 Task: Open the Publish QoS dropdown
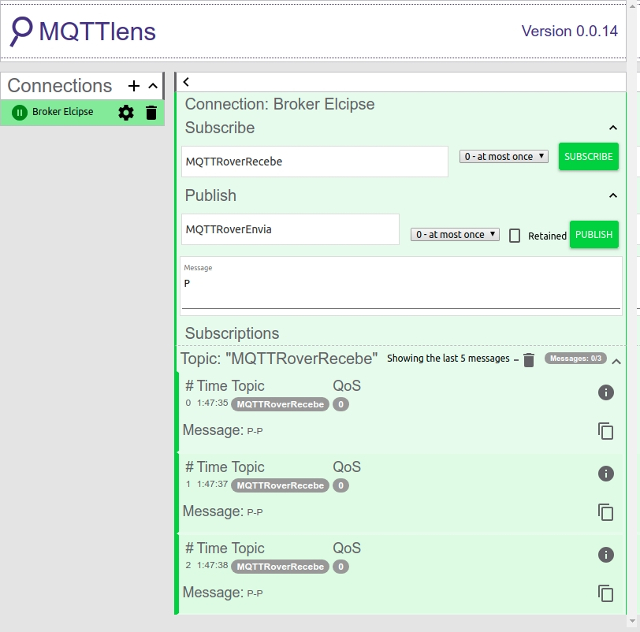coord(455,234)
